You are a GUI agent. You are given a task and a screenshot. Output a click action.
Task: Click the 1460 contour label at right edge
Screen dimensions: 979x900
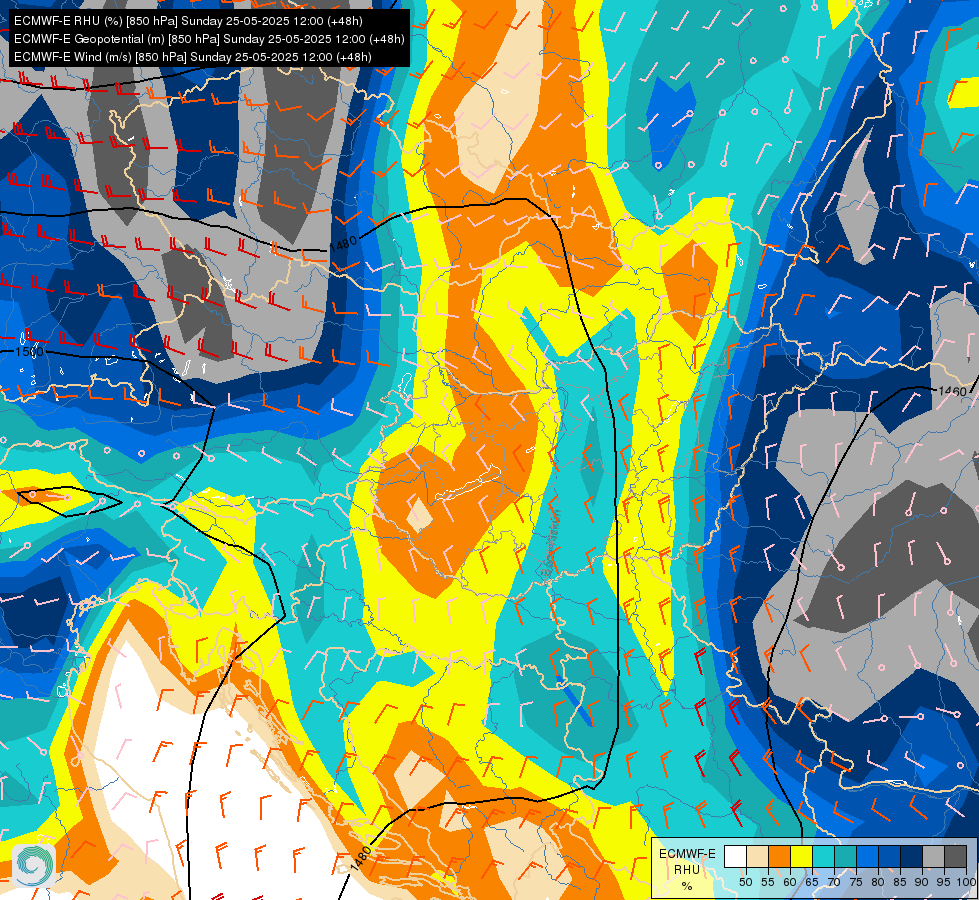(x=953, y=391)
